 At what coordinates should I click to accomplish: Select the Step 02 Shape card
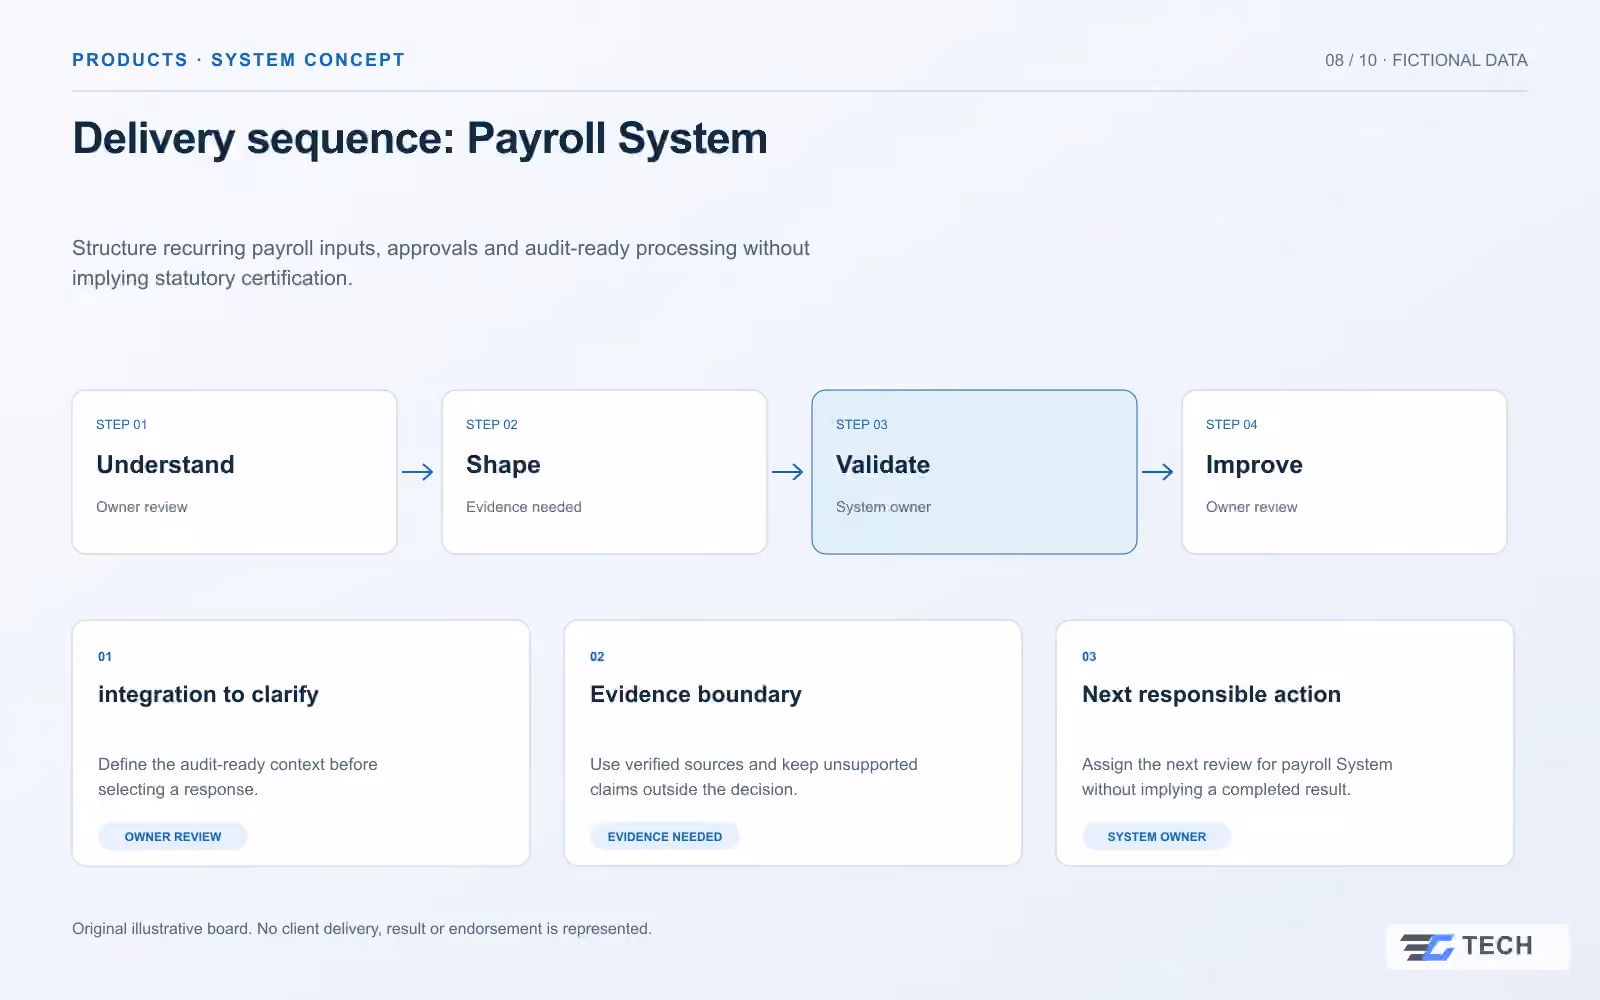tap(605, 472)
